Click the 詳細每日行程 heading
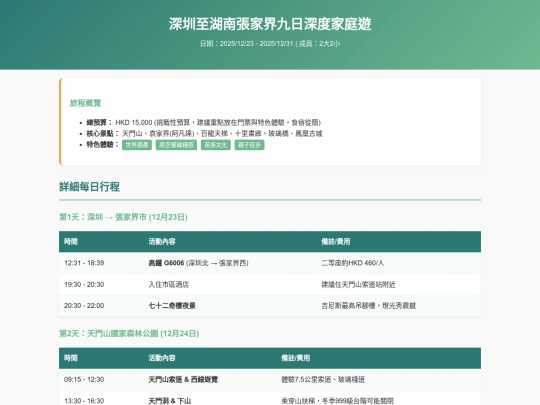This screenshot has width=540, height=405. pos(90,187)
